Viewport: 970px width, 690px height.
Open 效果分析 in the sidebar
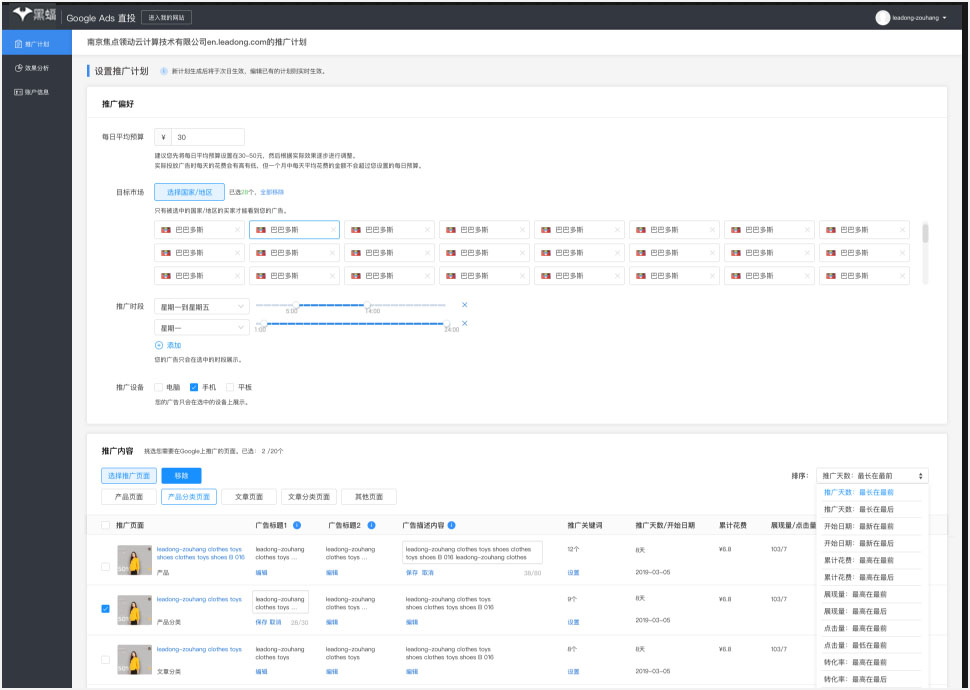36,68
